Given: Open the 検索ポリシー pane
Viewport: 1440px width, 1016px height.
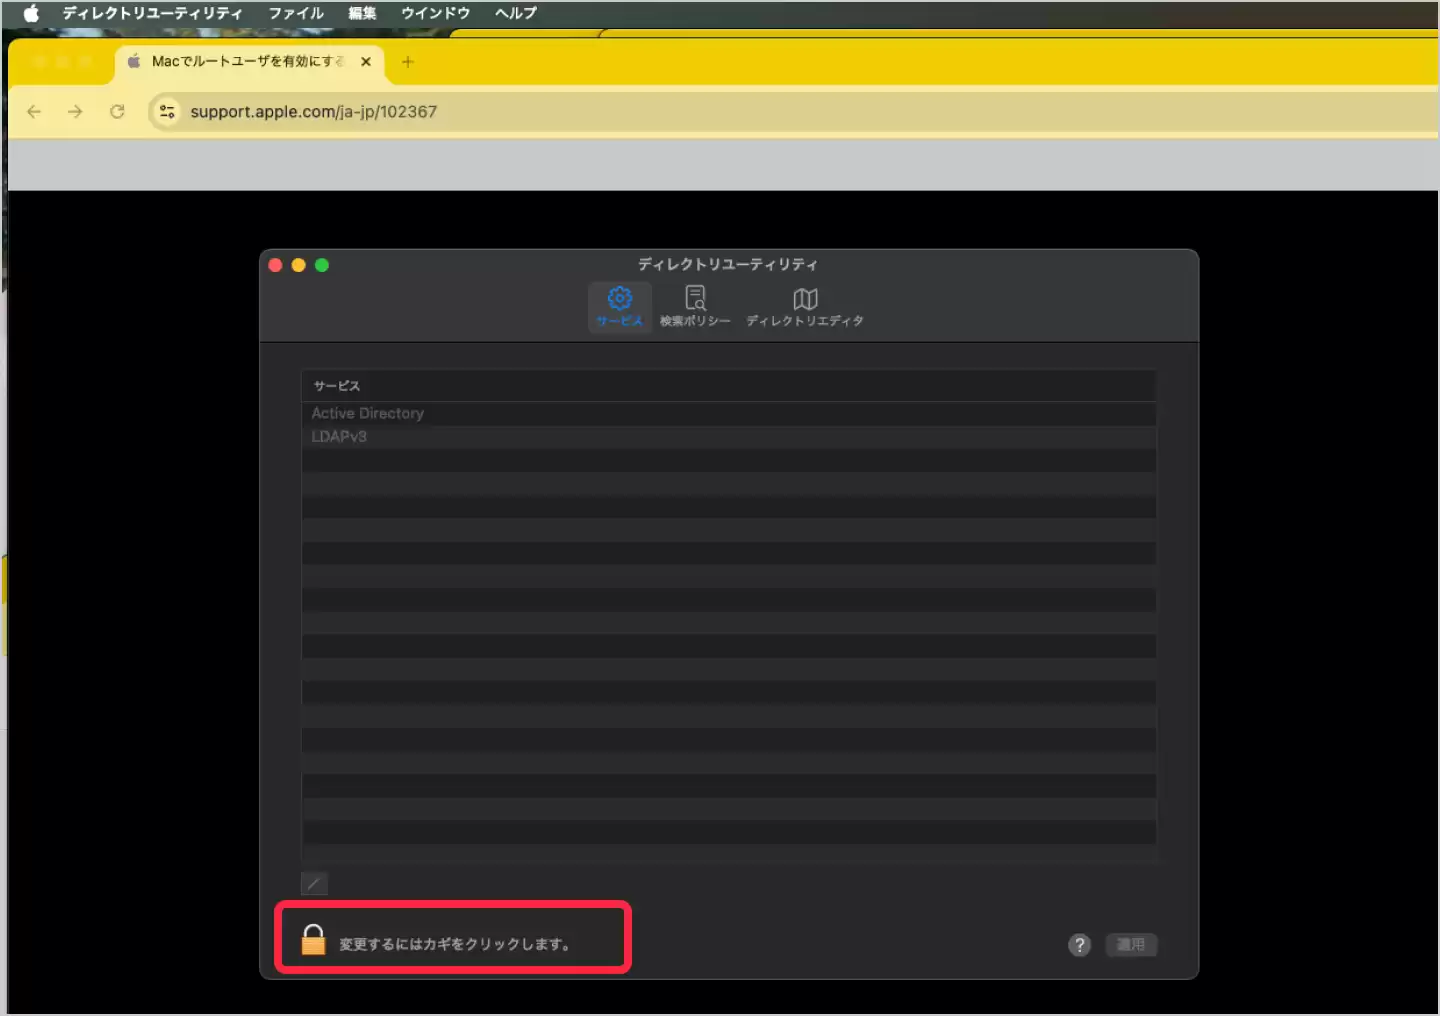Looking at the screenshot, I should [695, 306].
